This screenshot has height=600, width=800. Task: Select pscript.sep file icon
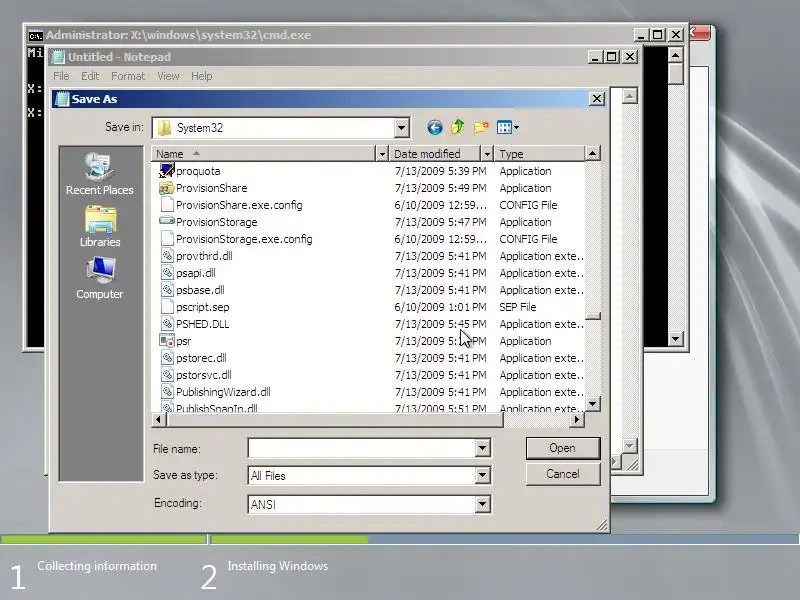(x=167, y=306)
